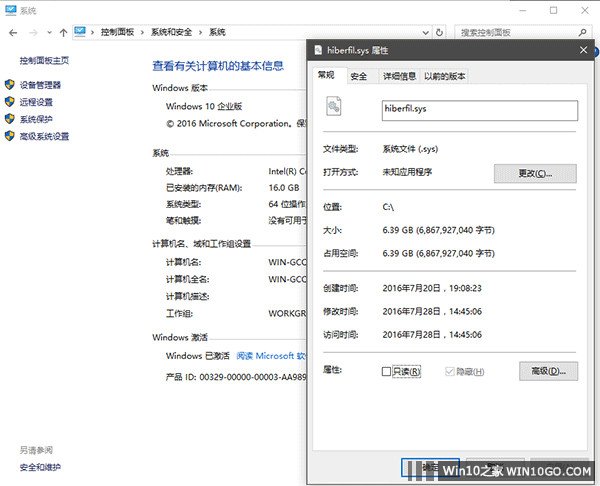Switch to the 详细信息 tab
The width and height of the screenshot is (600, 486).
[x=399, y=76]
